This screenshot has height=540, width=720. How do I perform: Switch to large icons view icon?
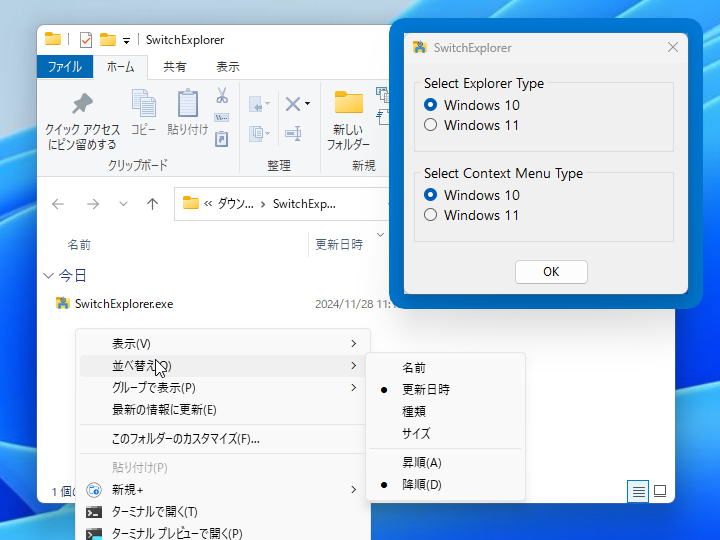(660, 491)
